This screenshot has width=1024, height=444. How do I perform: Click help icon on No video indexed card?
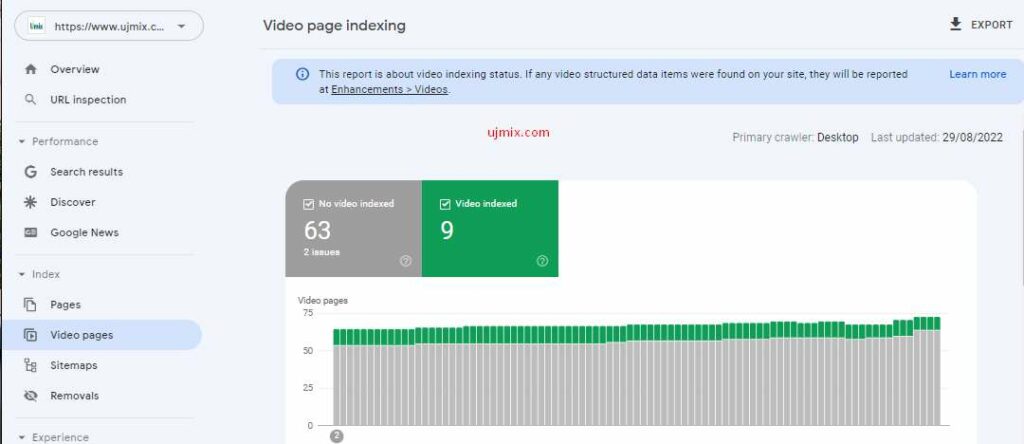pyautogui.click(x=406, y=261)
